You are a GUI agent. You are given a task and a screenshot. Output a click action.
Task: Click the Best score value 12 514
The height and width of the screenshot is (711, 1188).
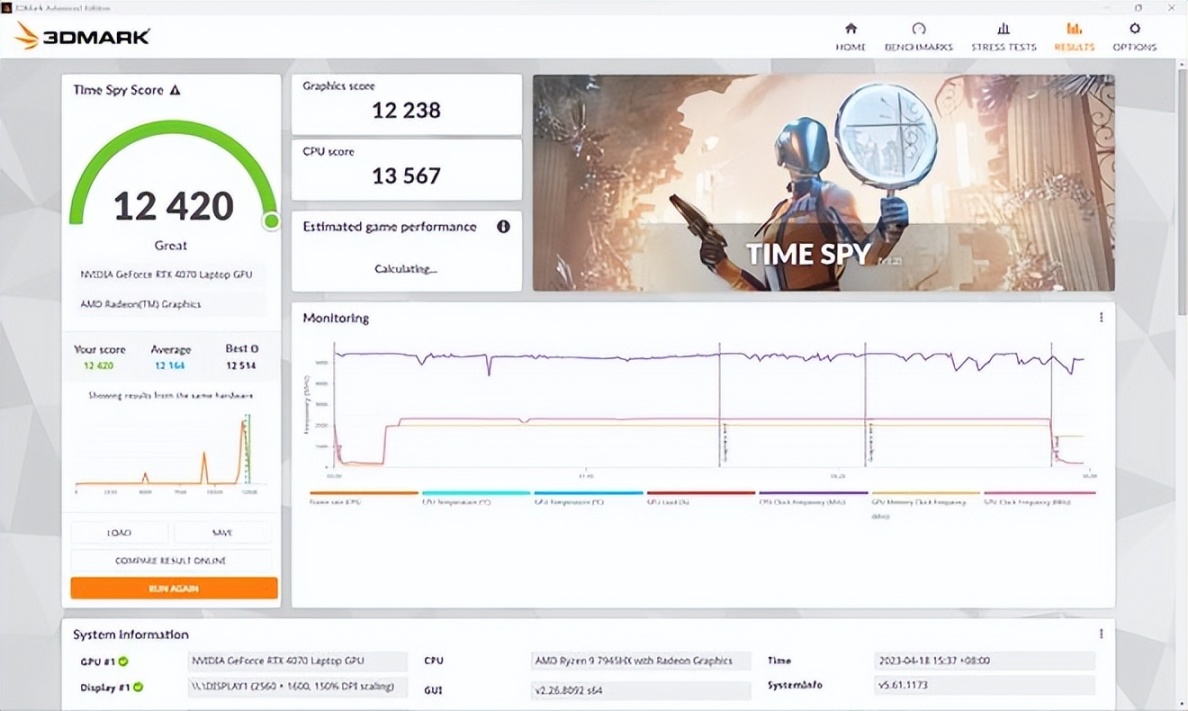[241, 365]
